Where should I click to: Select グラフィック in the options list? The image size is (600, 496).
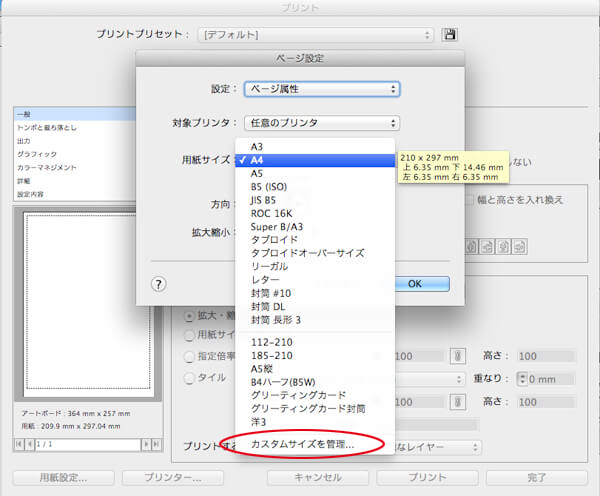(x=75, y=154)
